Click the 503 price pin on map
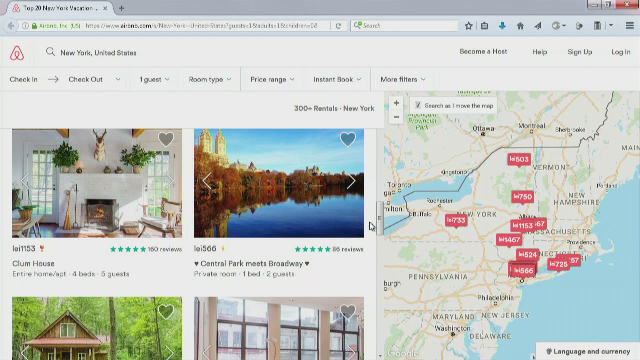Image resolution: width=640 pixels, height=360 pixels. [x=519, y=159]
